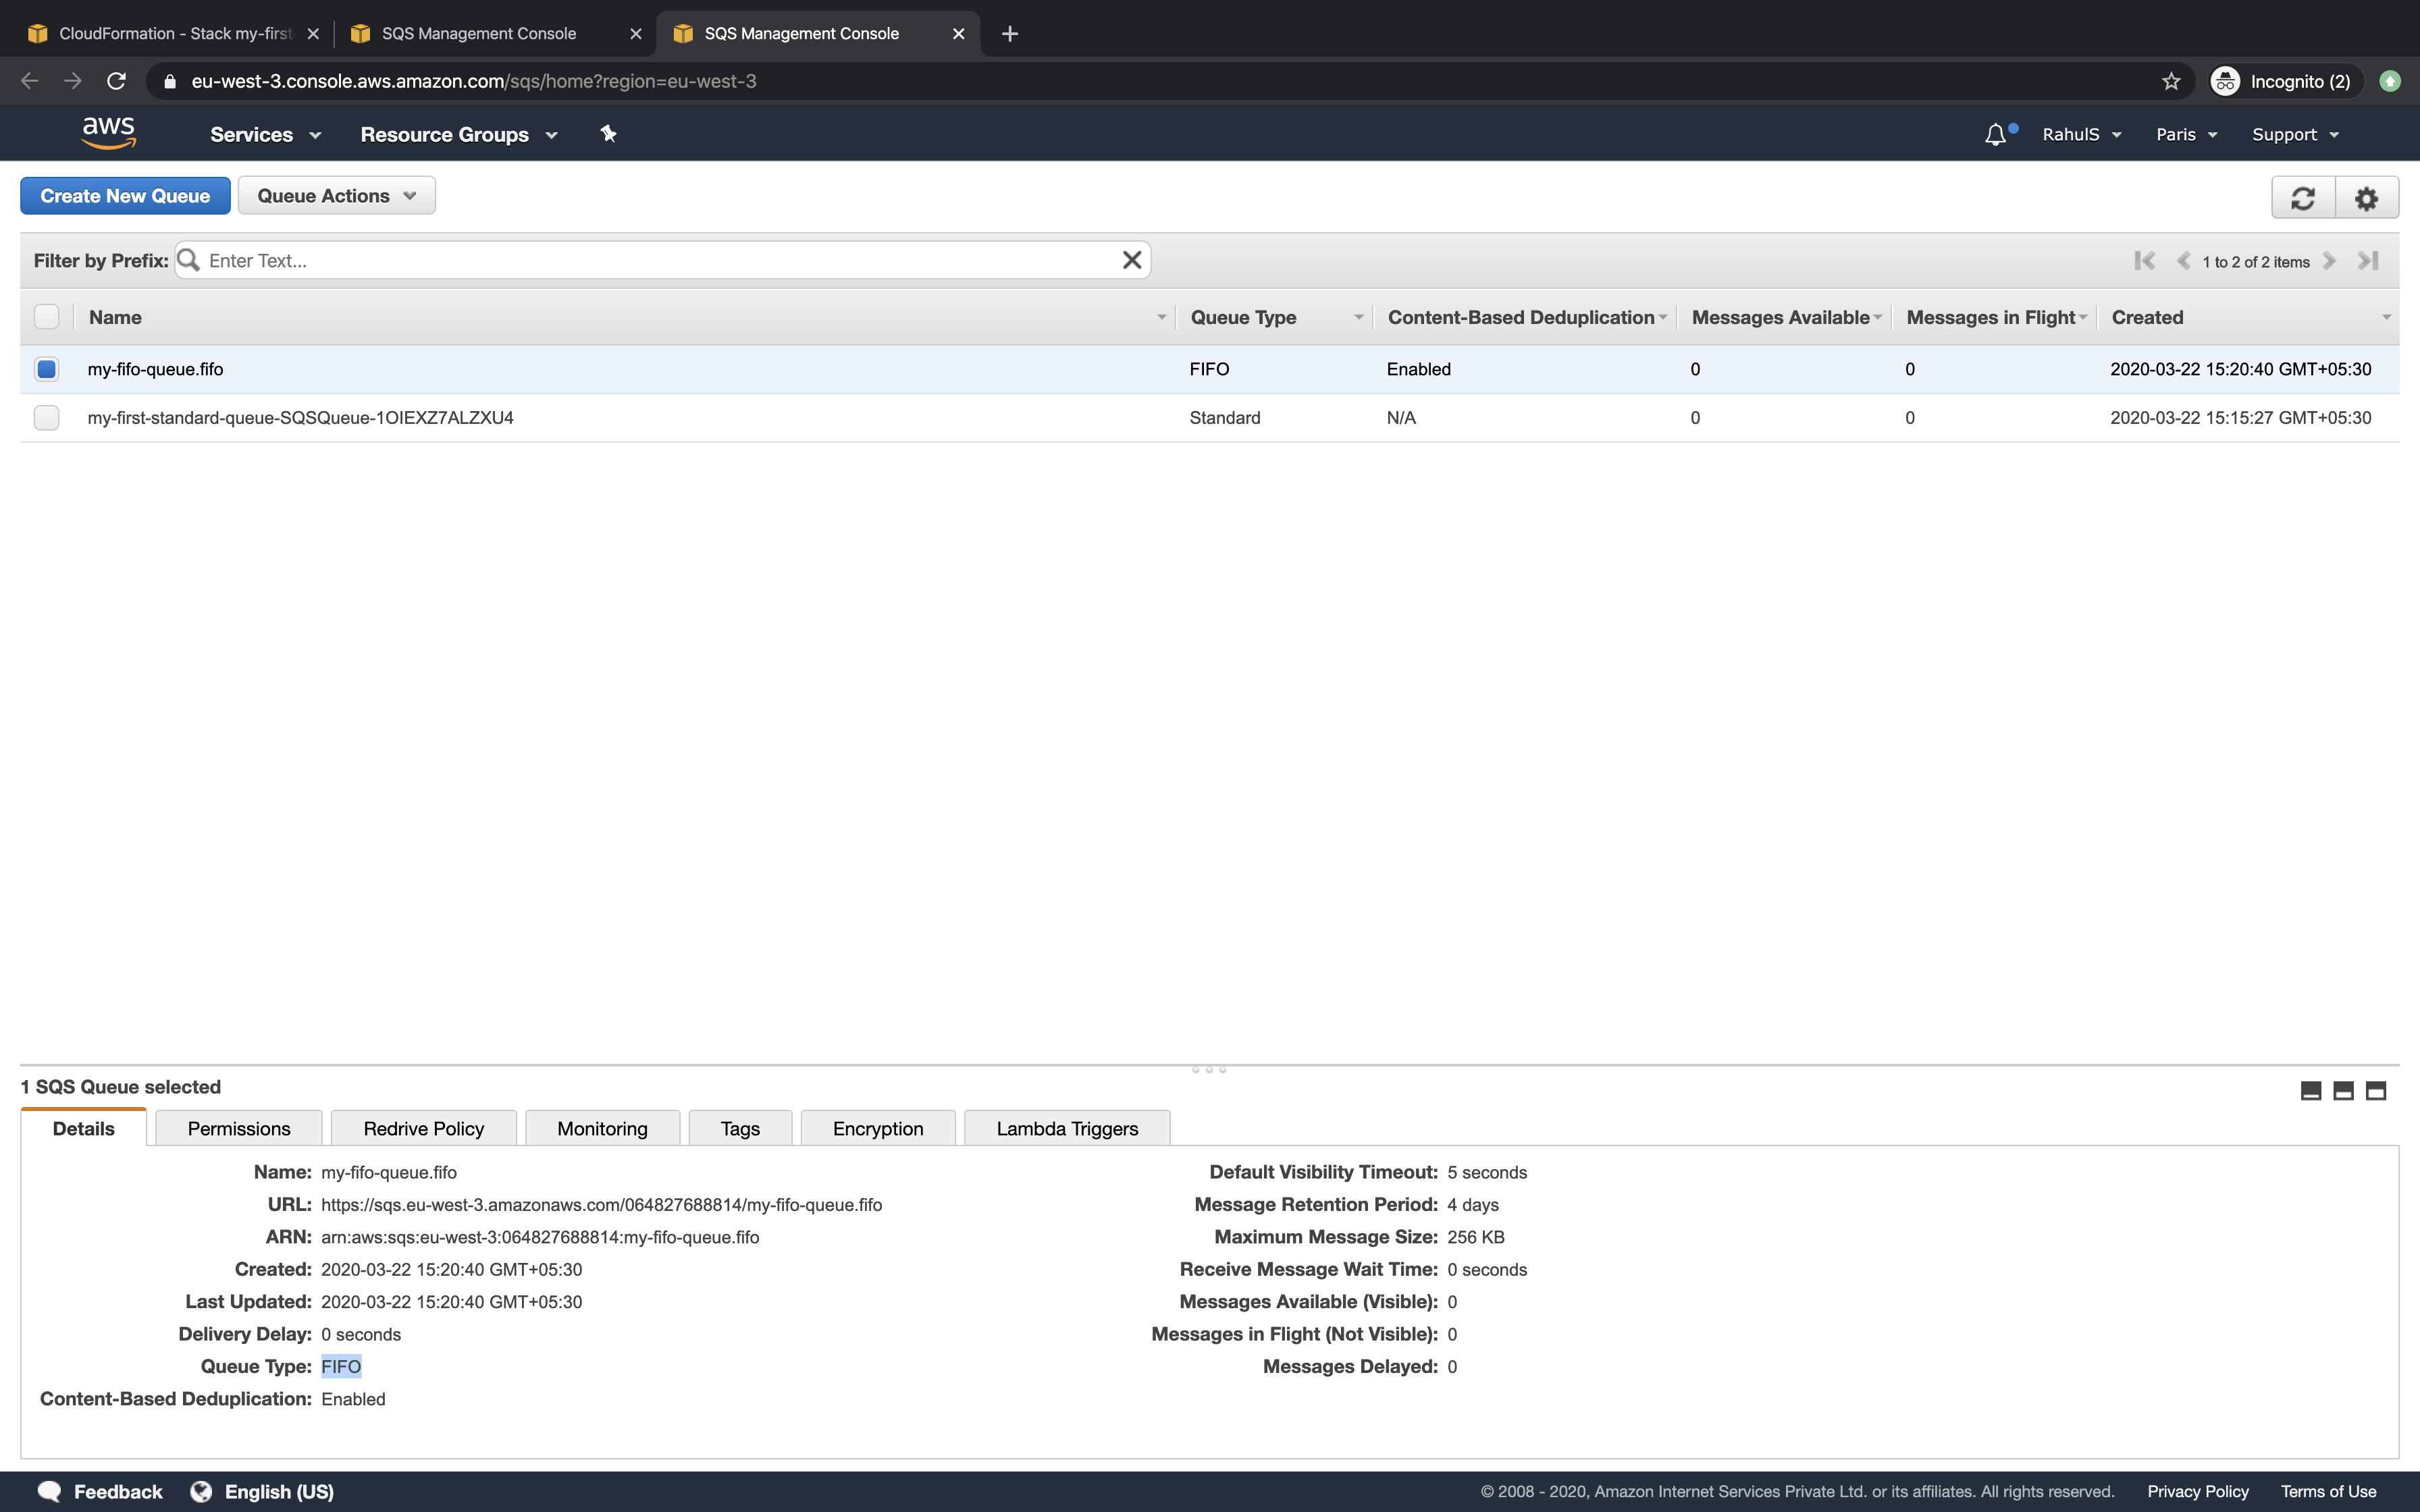Screen dimensions: 2420x1512
Task: Select the my-first-standard-queue checkbox
Action: [x=46, y=418]
